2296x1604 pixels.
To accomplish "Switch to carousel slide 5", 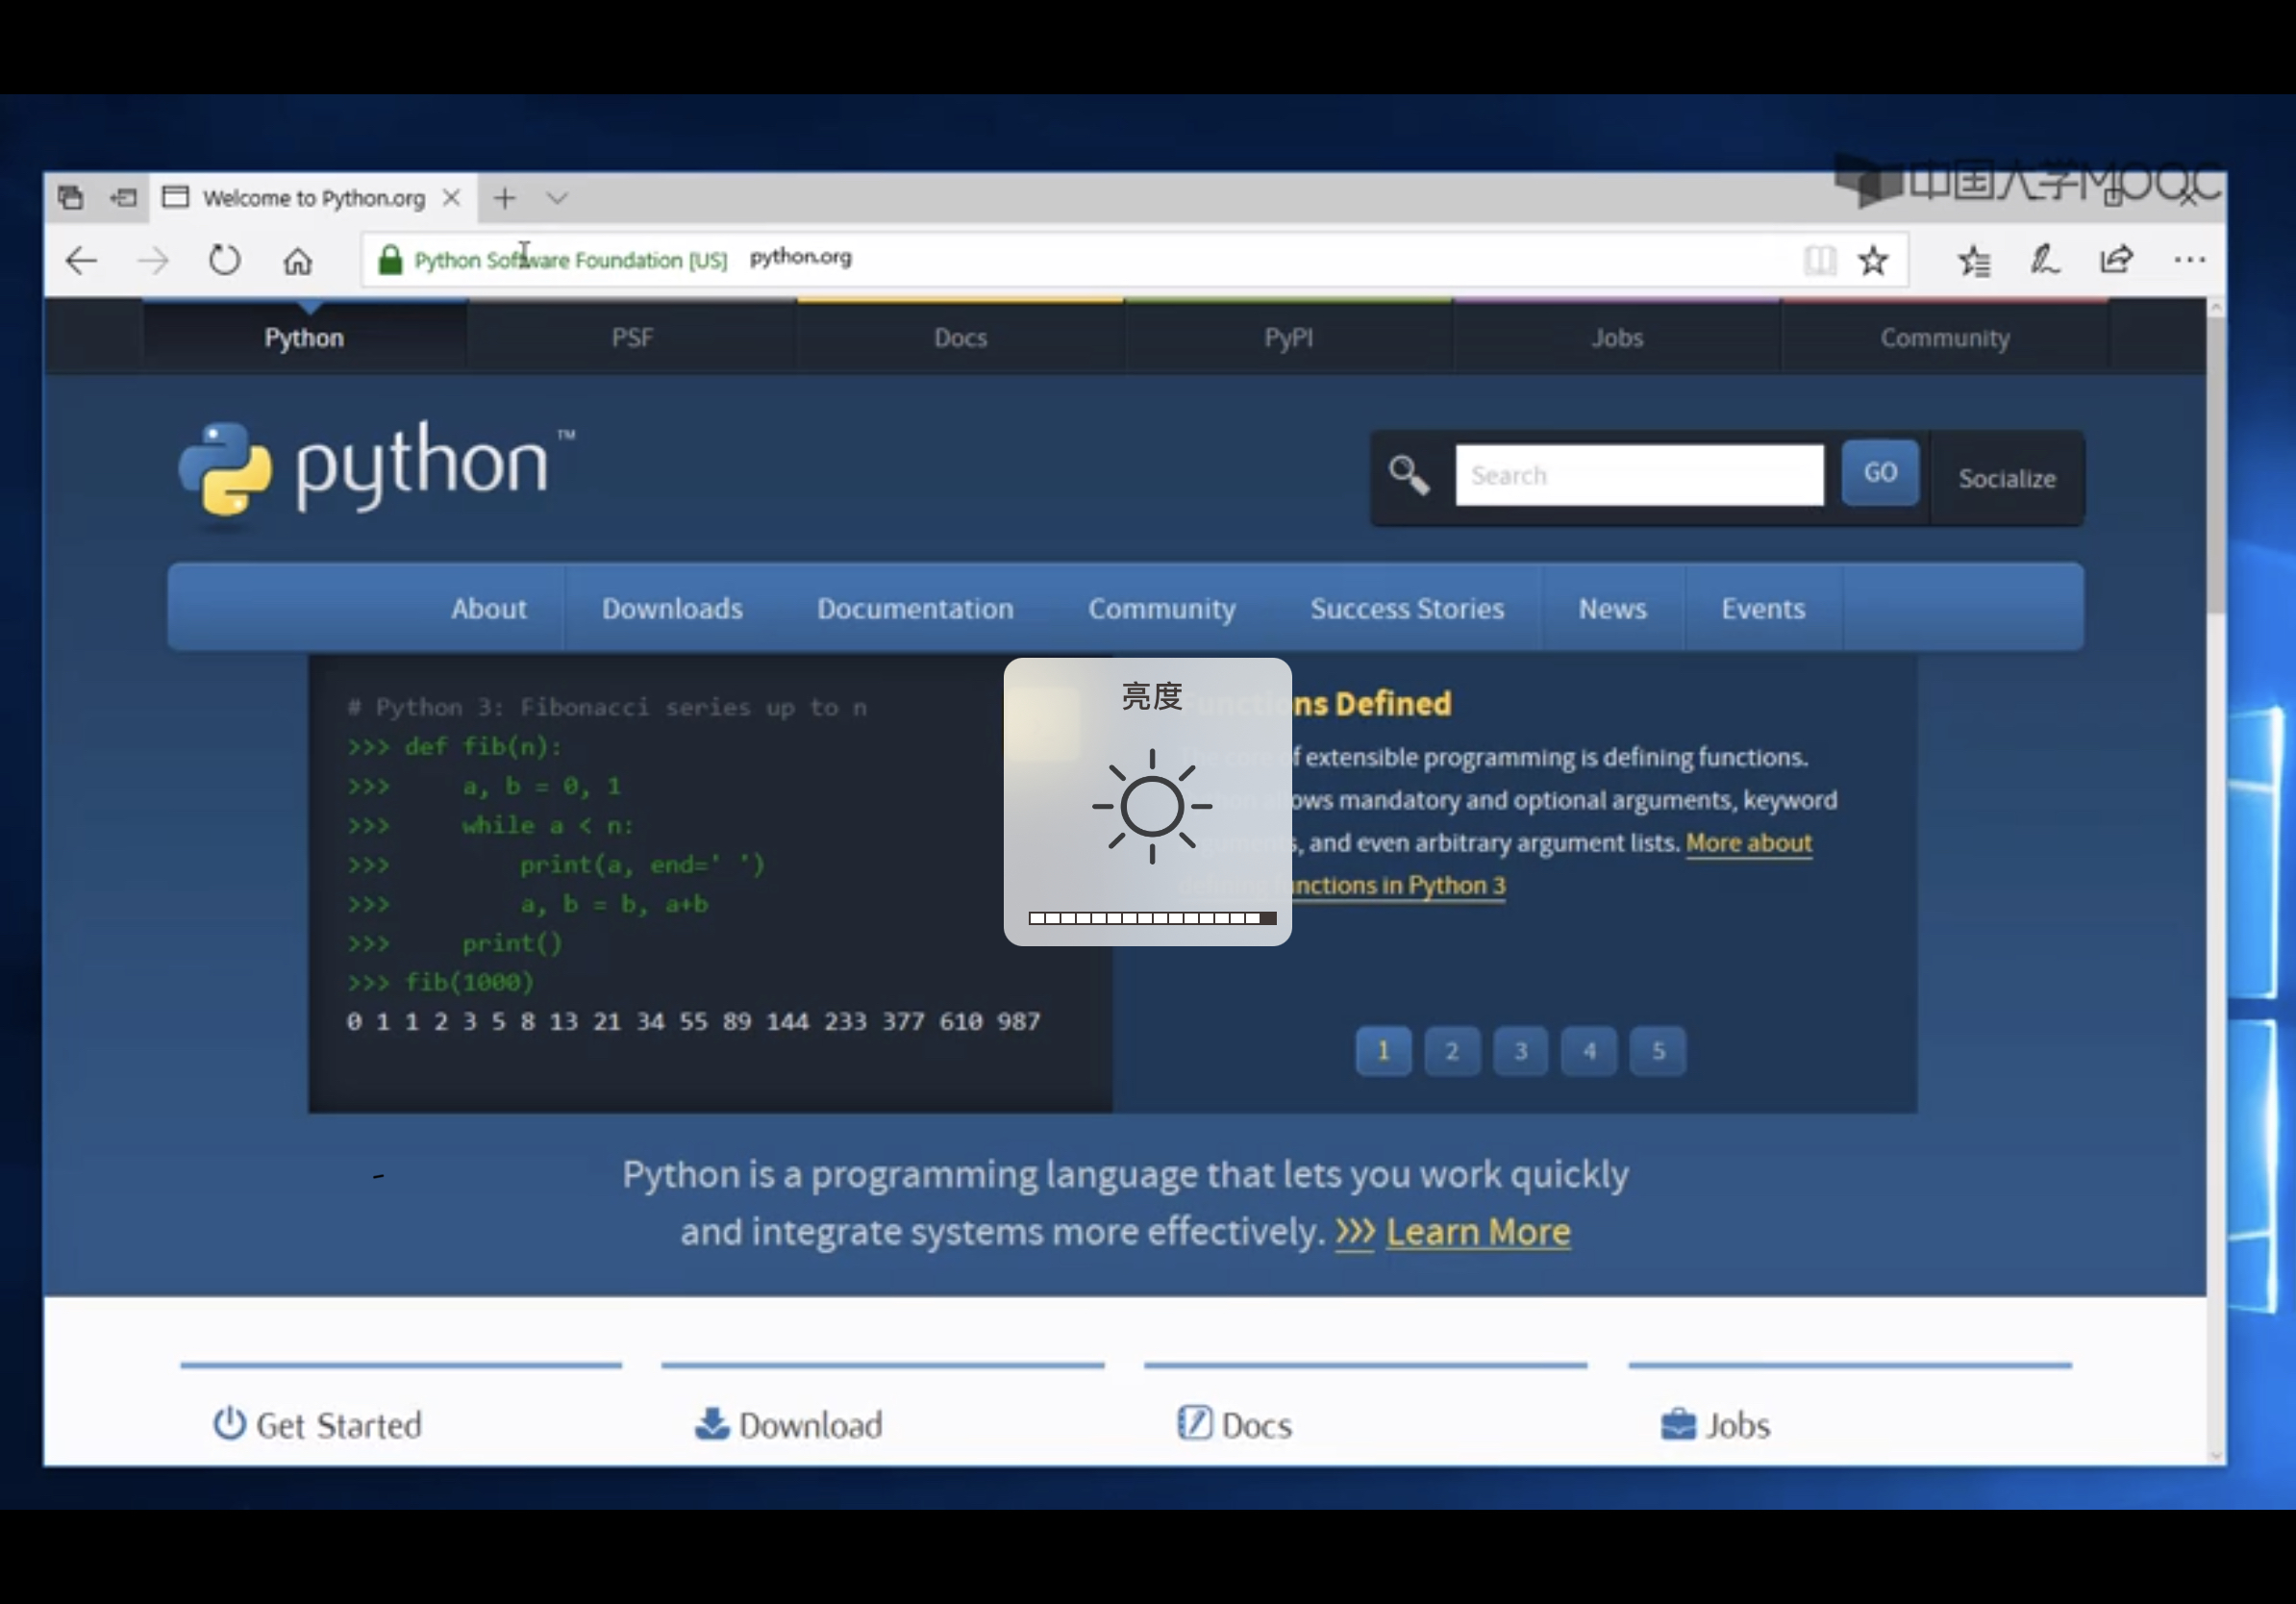I will pyautogui.click(x=1658, y=1051).
